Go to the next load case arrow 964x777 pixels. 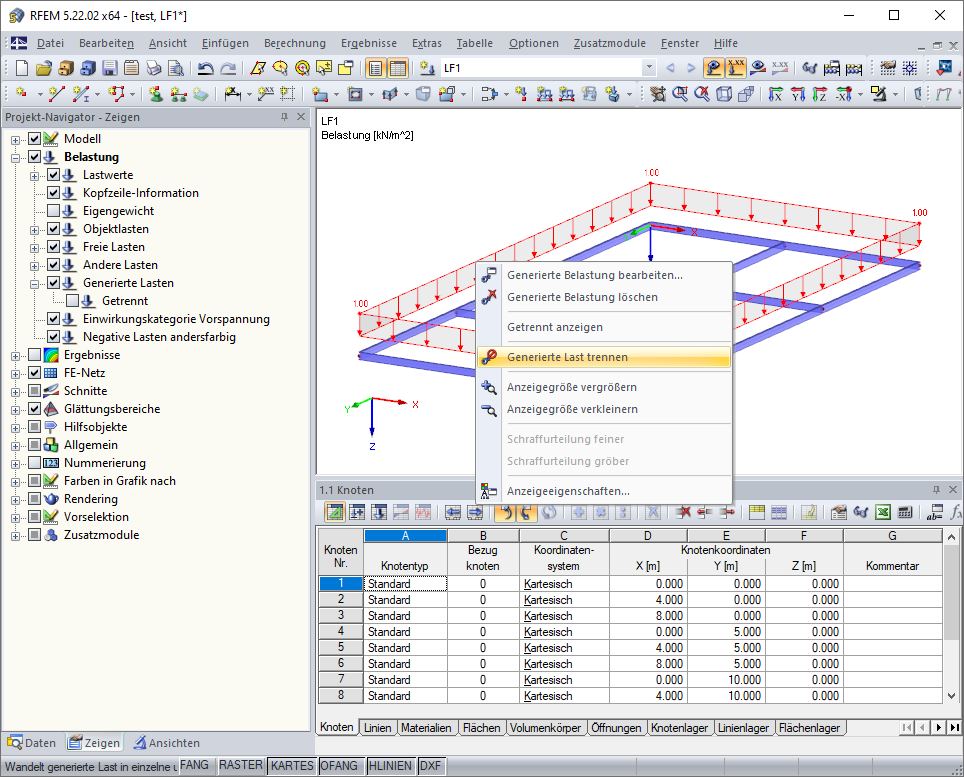tap(691, 68)
